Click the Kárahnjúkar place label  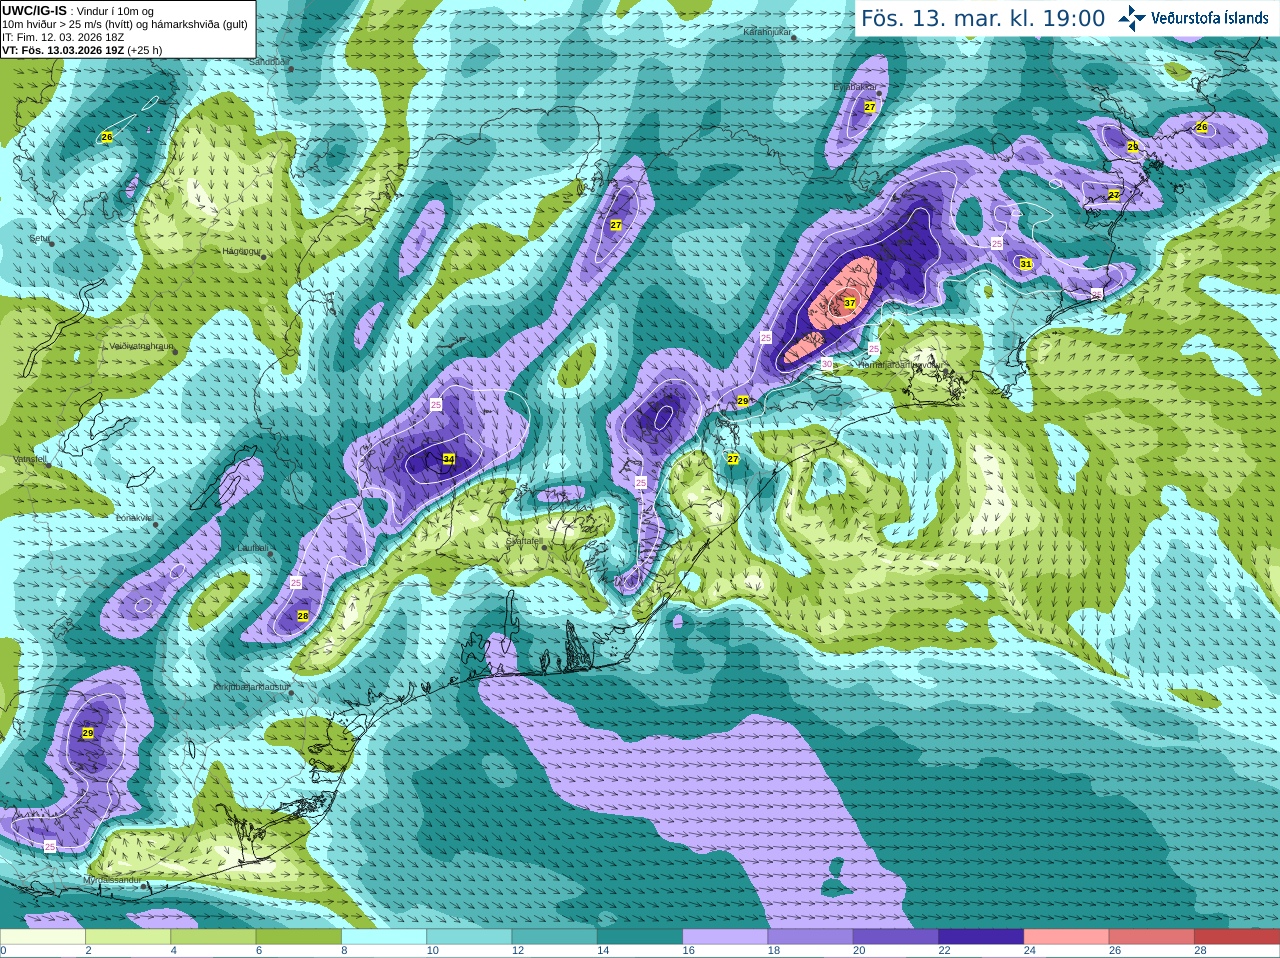pyautogui.click(x=768, y=32)
